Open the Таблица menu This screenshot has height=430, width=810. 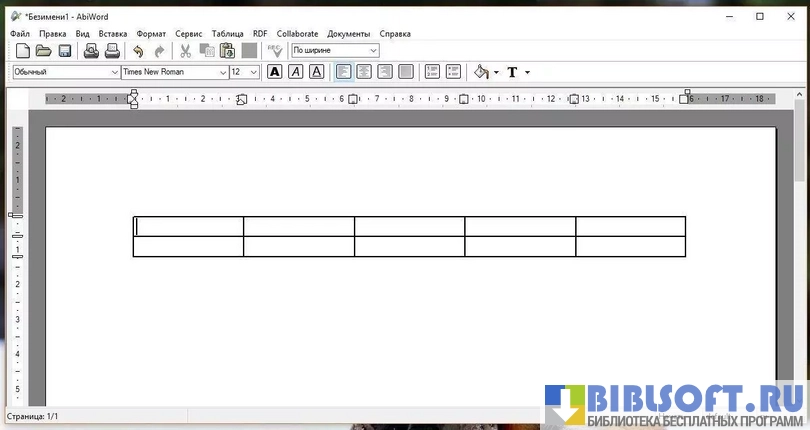tap(227, 34)
